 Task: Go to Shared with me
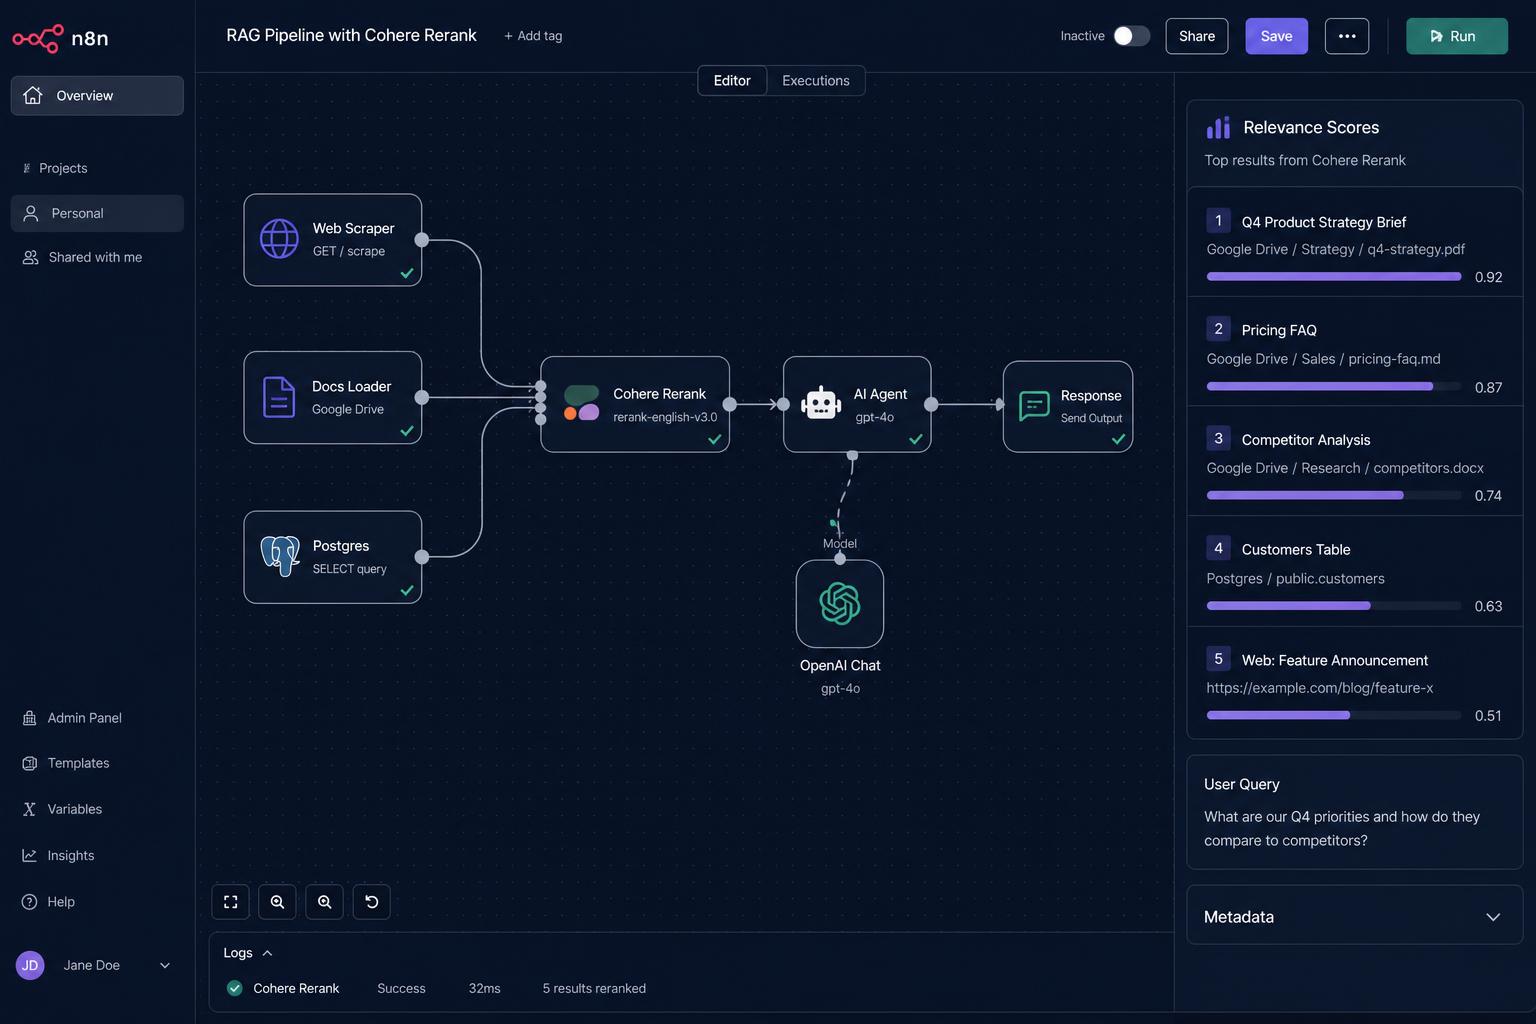tap(95, 257)
